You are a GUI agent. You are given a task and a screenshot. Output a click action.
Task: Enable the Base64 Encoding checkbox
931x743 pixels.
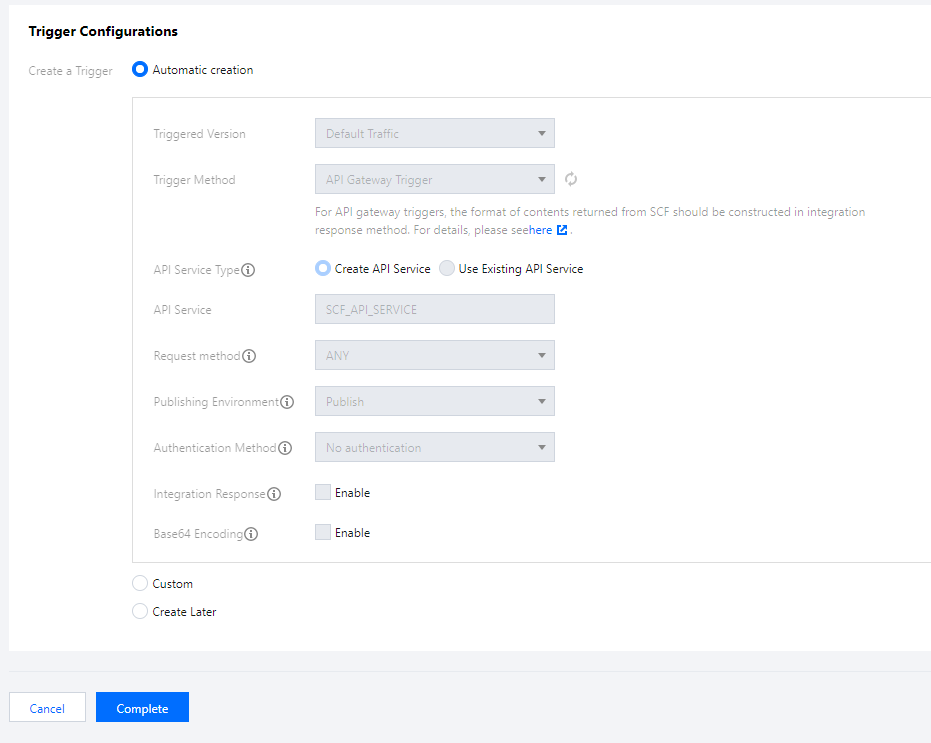click(x=323, y=533)
